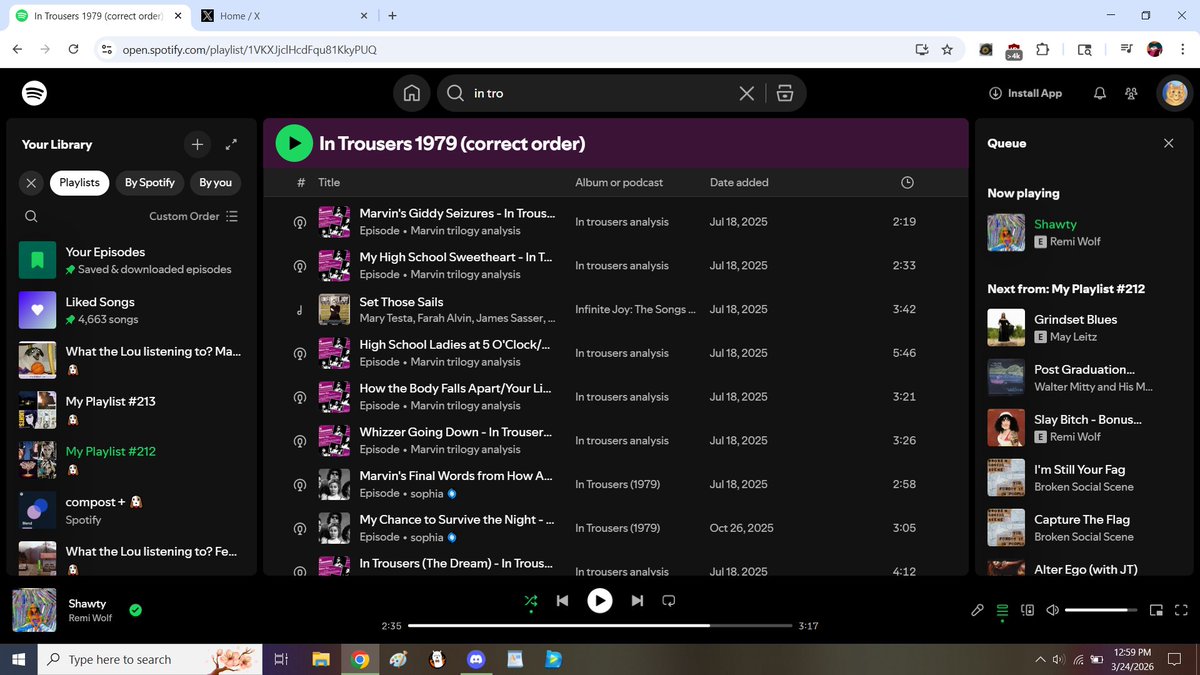Select the Playlists filter chip

pos(80,183)
